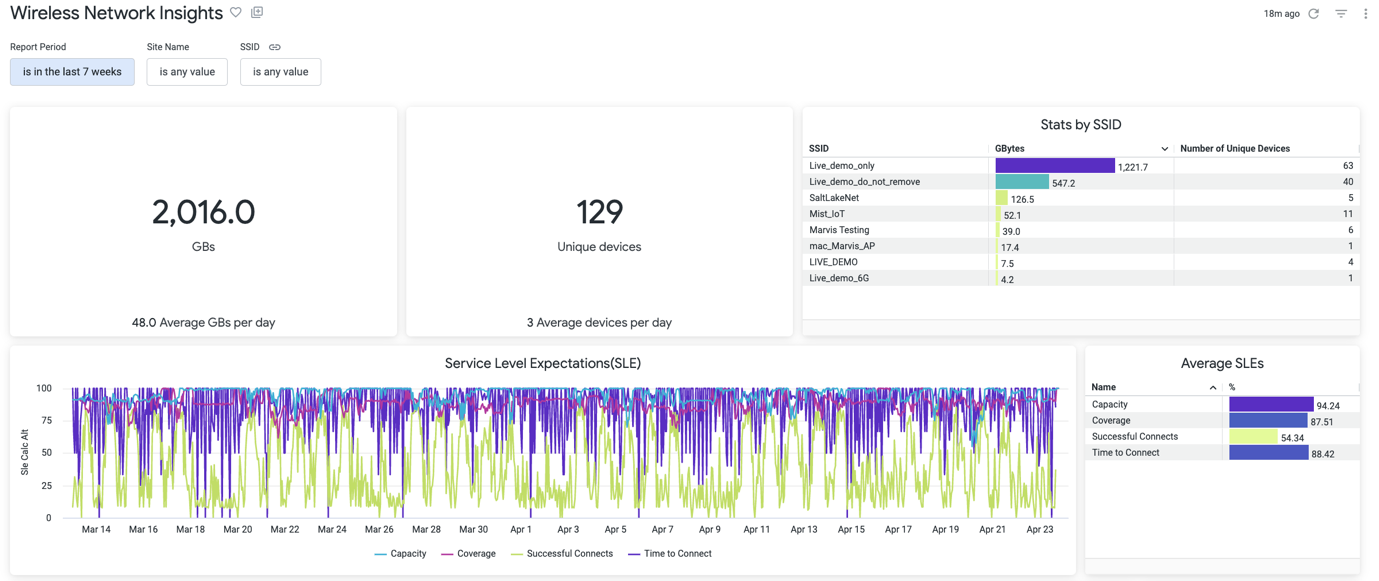Click the Name column sort caret

tap(1213, 388)
